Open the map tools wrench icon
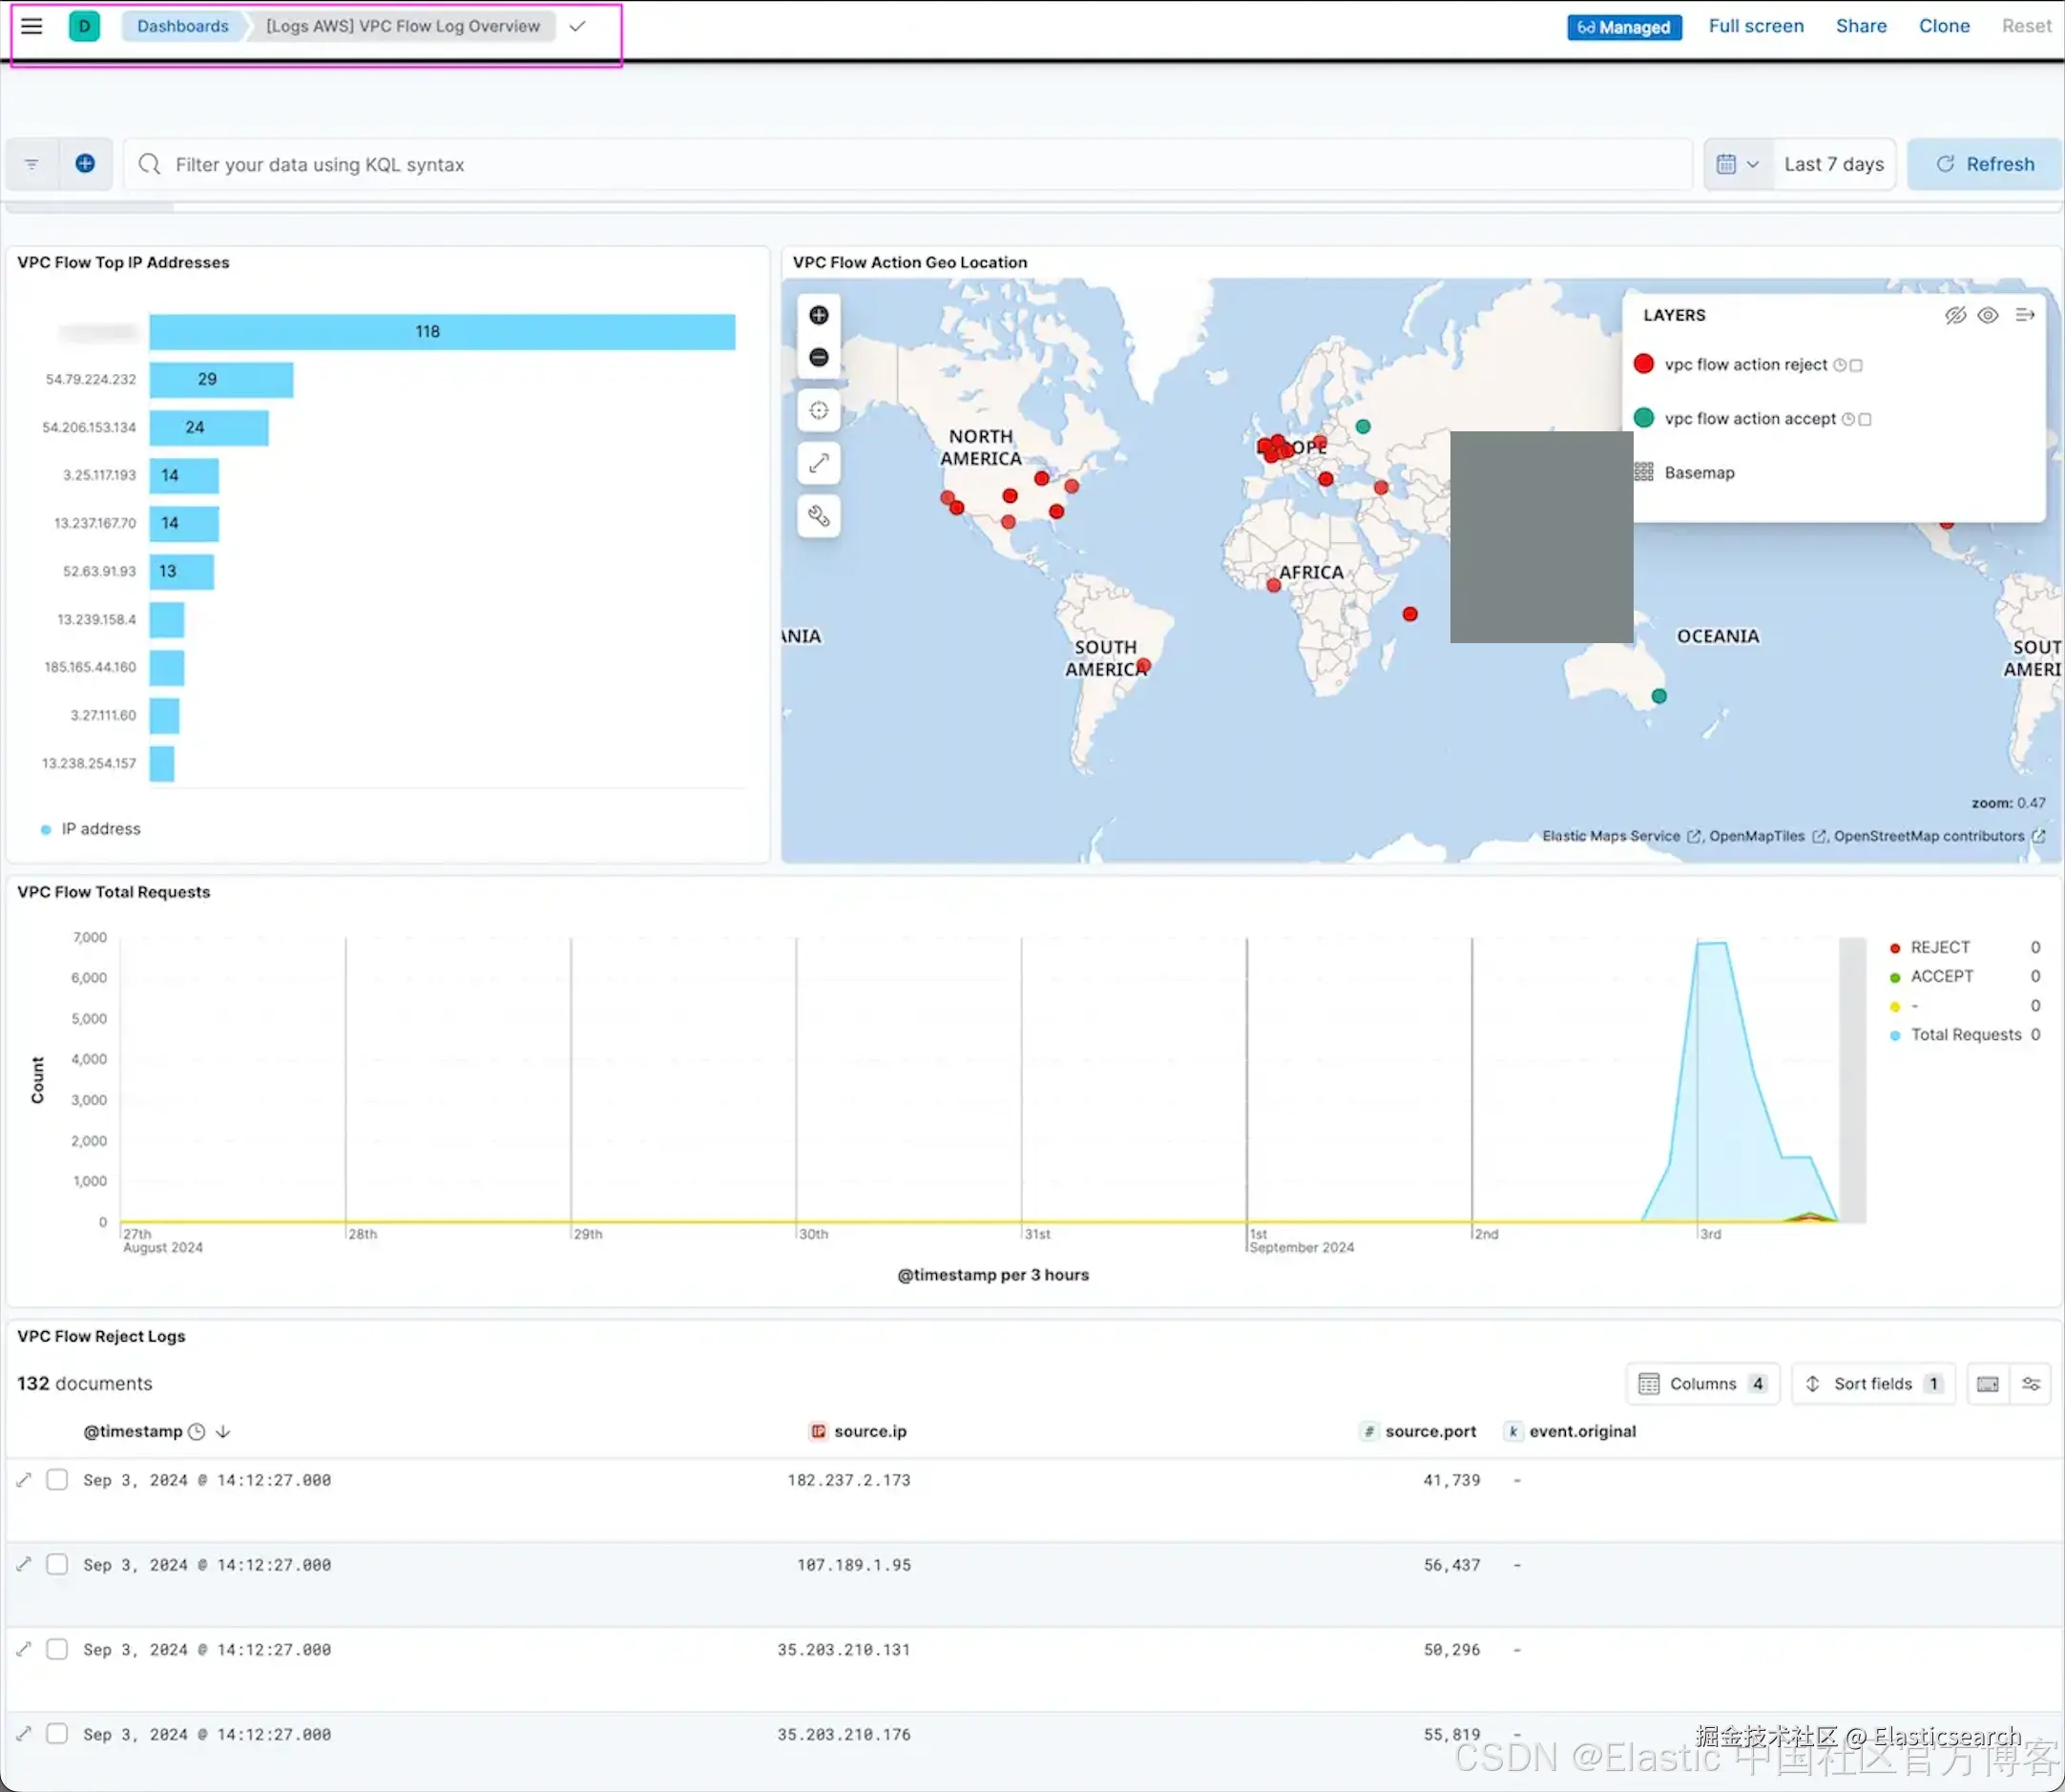 [818, 516]
